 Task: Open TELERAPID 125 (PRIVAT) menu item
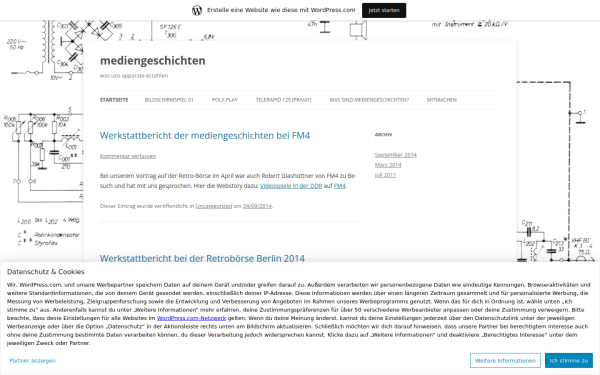pyautogui.click(x=284, y=100)
